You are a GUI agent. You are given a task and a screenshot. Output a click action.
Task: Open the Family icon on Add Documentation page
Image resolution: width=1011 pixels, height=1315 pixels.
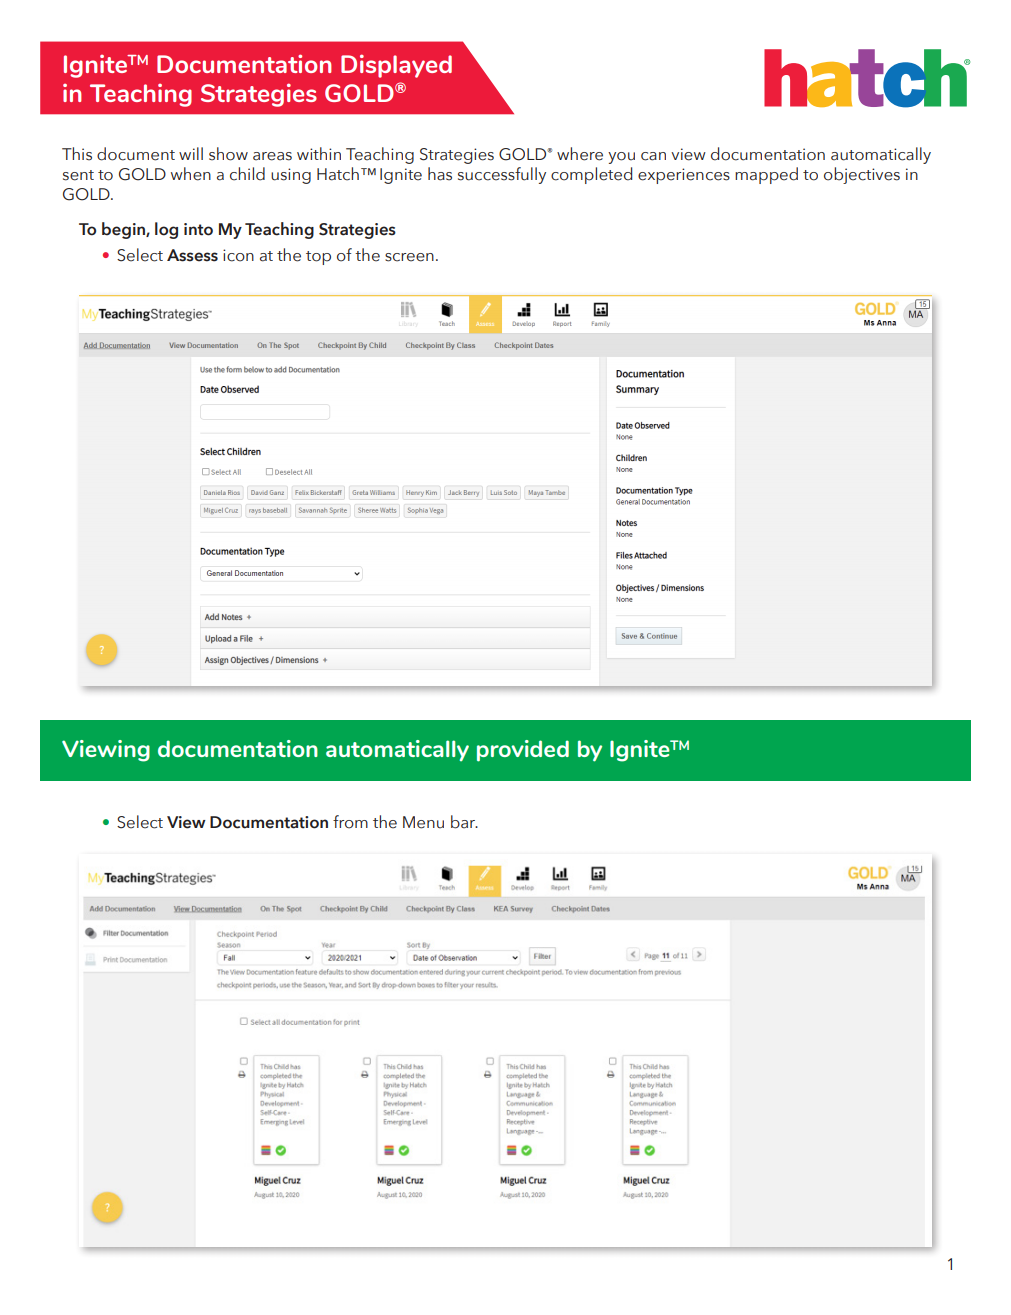coord(600,314)
